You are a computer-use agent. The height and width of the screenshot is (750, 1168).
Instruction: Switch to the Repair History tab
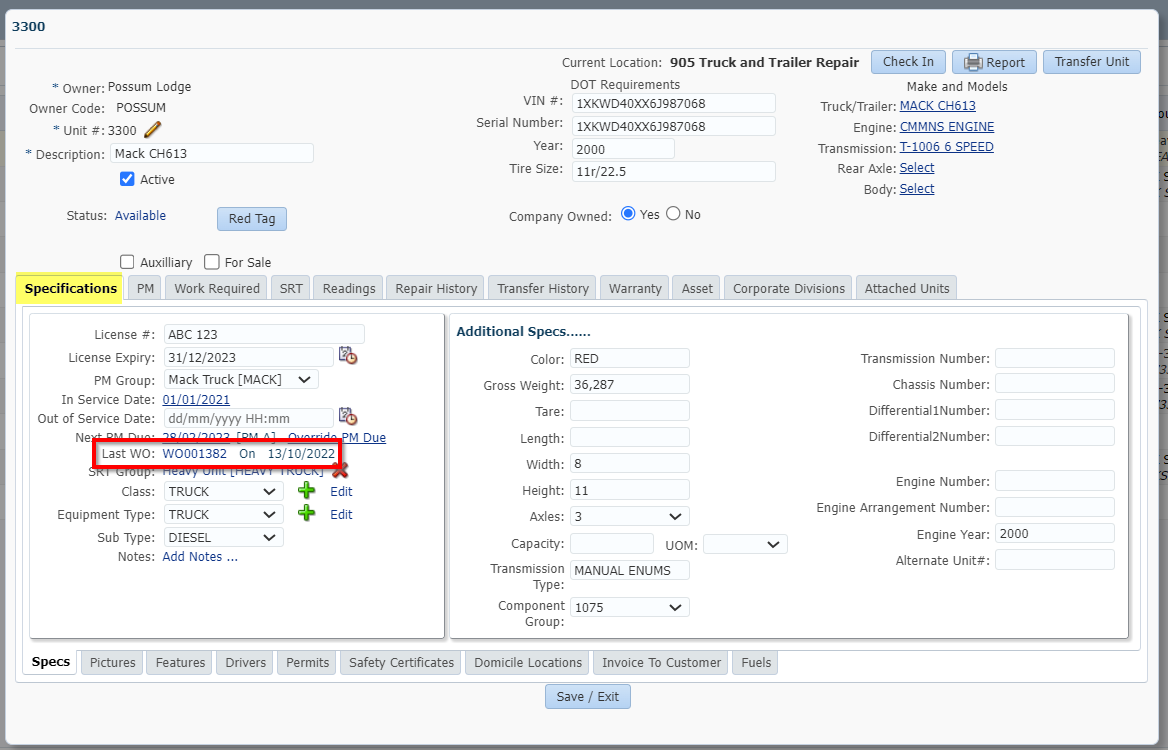coord(436,288)
